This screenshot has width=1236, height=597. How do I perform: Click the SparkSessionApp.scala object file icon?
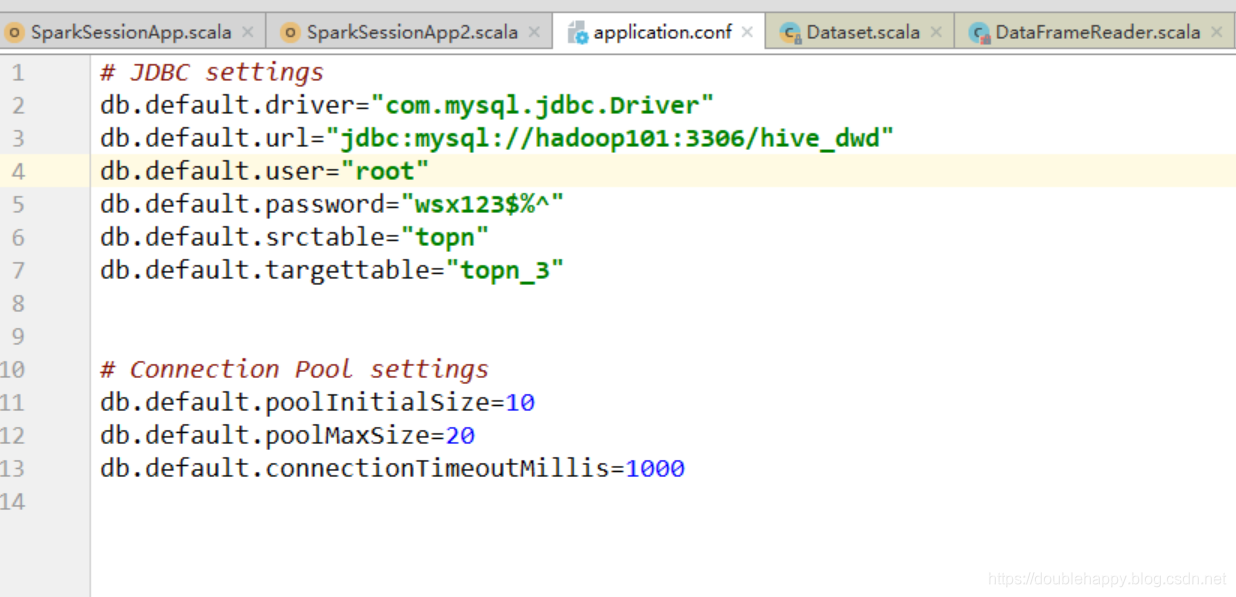15,32
